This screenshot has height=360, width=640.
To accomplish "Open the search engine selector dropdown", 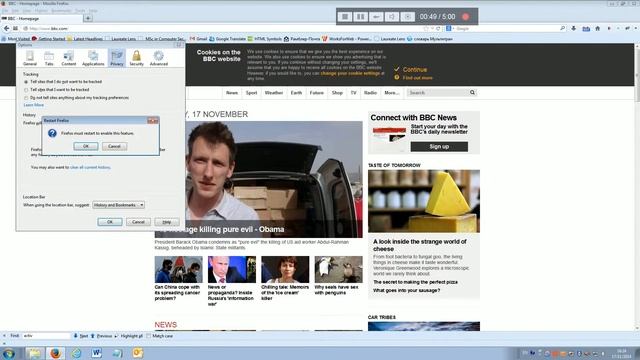I will pos(450,29).
